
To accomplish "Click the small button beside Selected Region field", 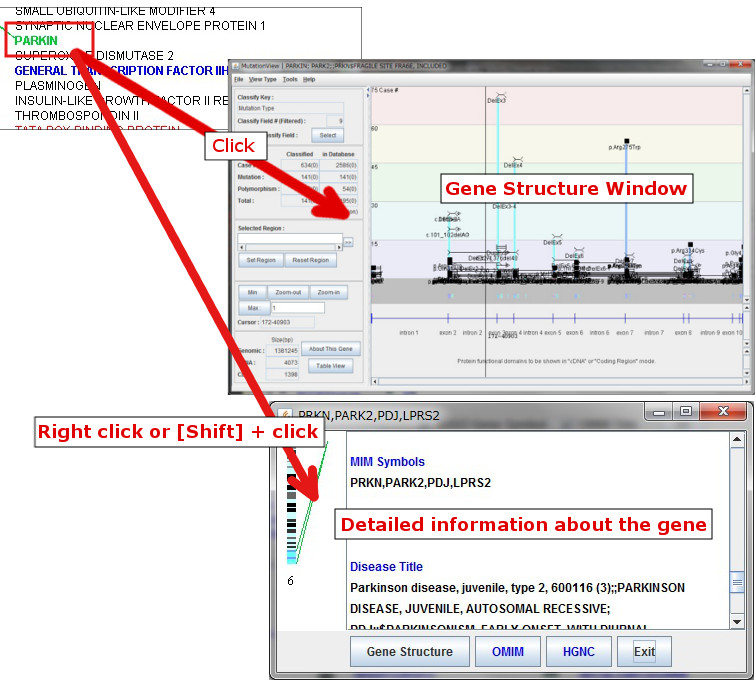I will click(349, 242).
